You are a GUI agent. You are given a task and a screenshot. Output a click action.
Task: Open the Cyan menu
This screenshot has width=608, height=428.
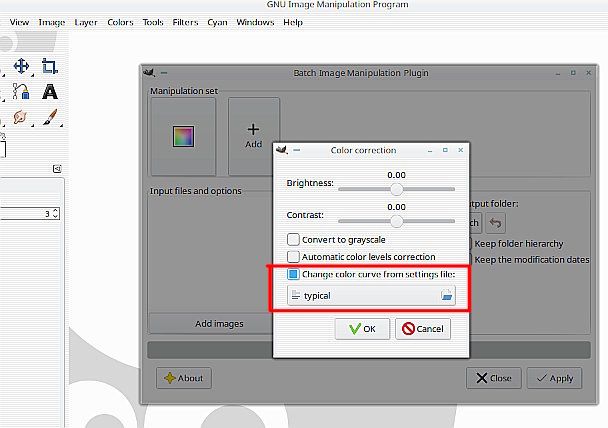tap(217, 22)
